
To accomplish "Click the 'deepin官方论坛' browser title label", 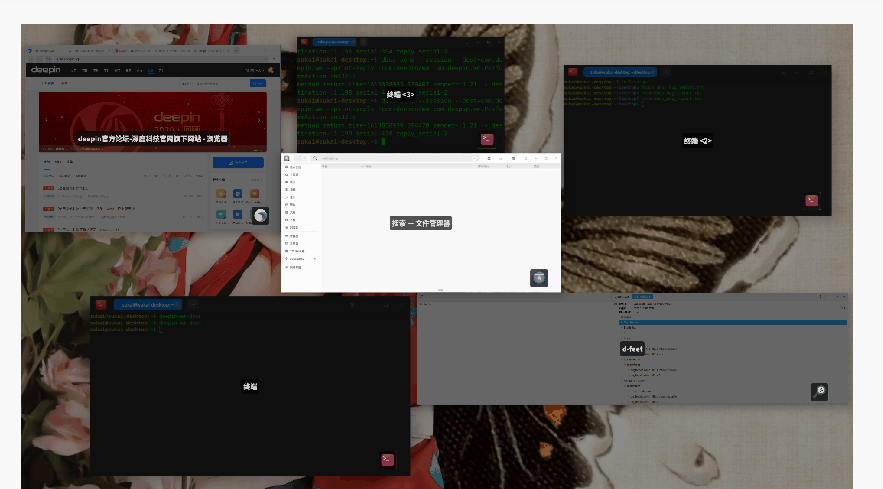I will [x=153, y=139].
